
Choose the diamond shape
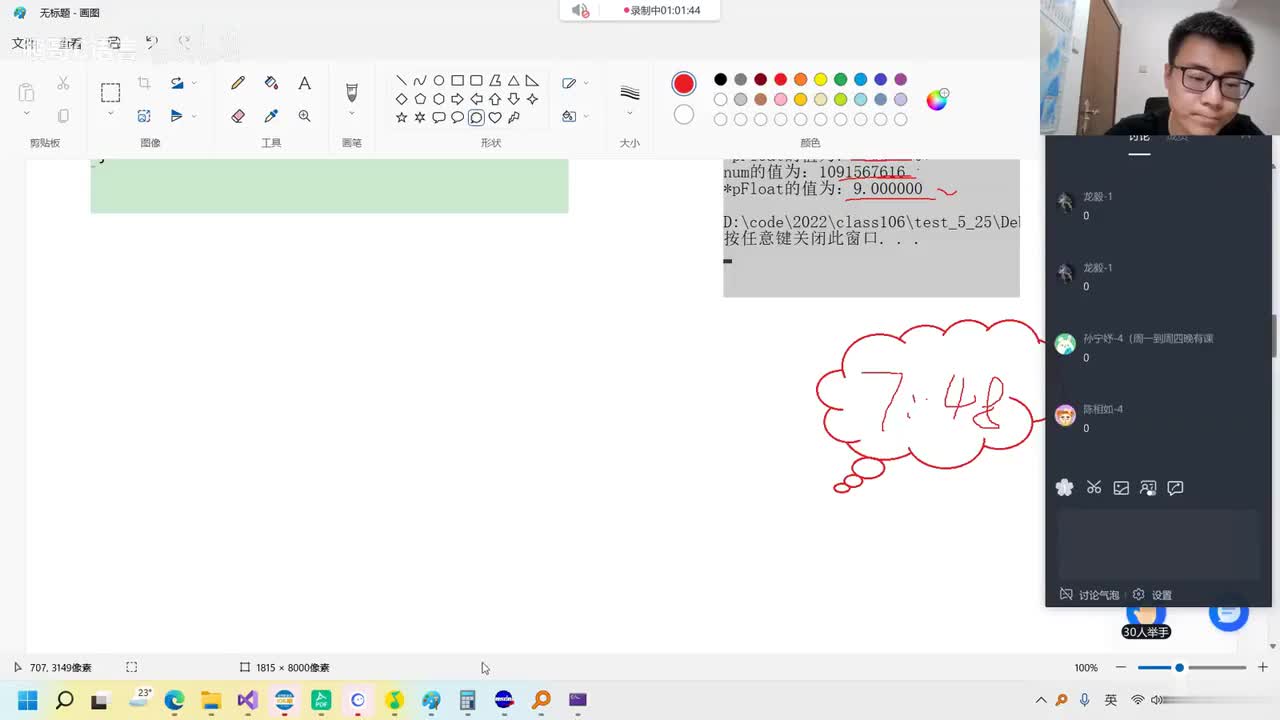pos(401,99)
